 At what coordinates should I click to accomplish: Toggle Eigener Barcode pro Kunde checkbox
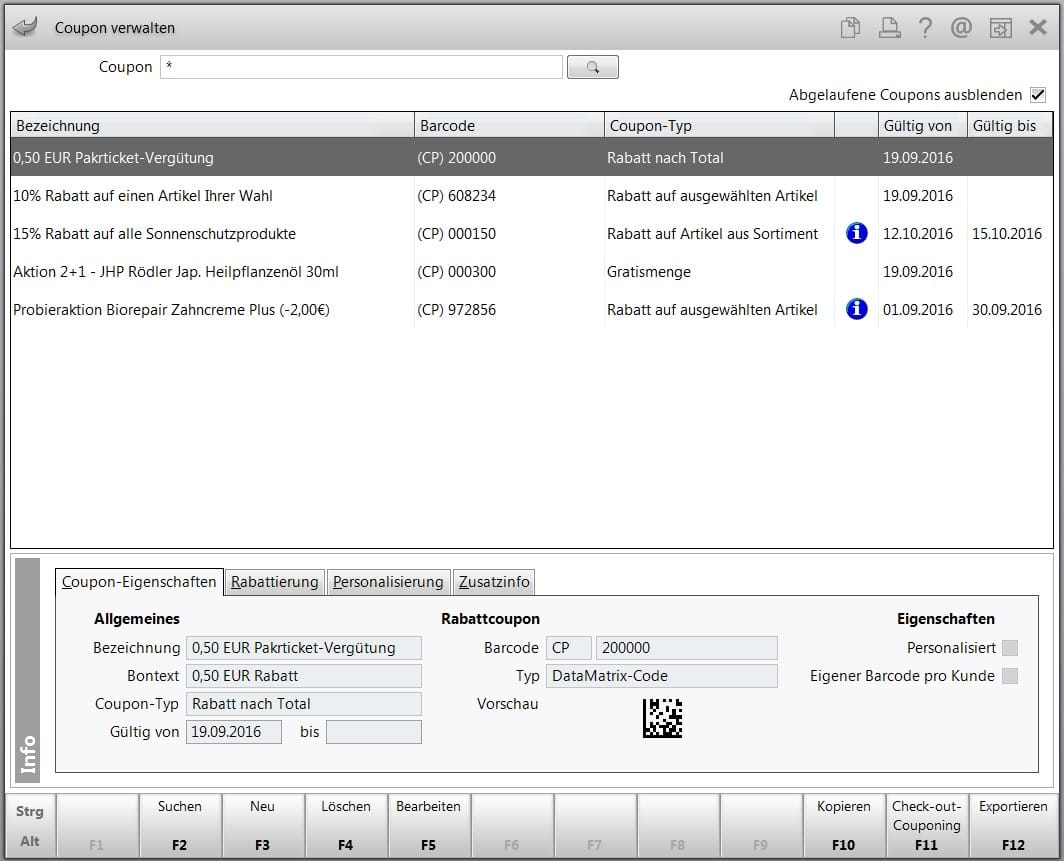[x=1010, y=676]
